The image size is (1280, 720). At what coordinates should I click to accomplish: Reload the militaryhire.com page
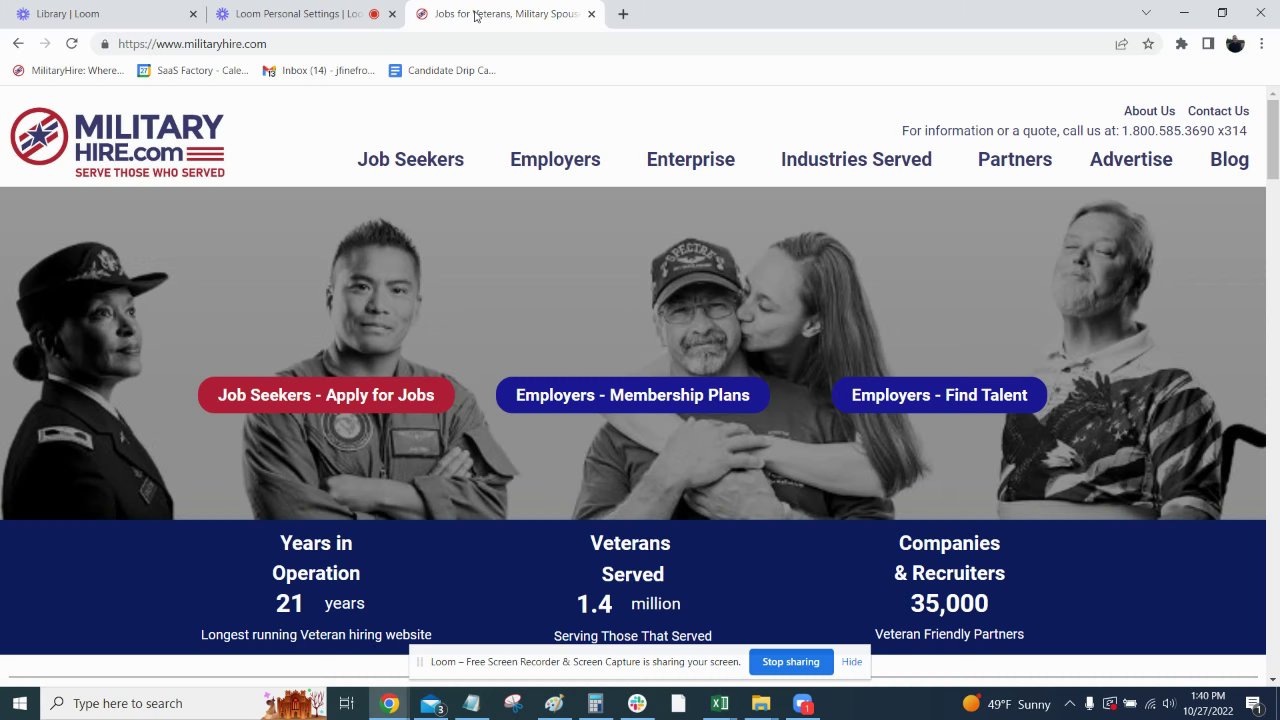click(x=72, y=44)
